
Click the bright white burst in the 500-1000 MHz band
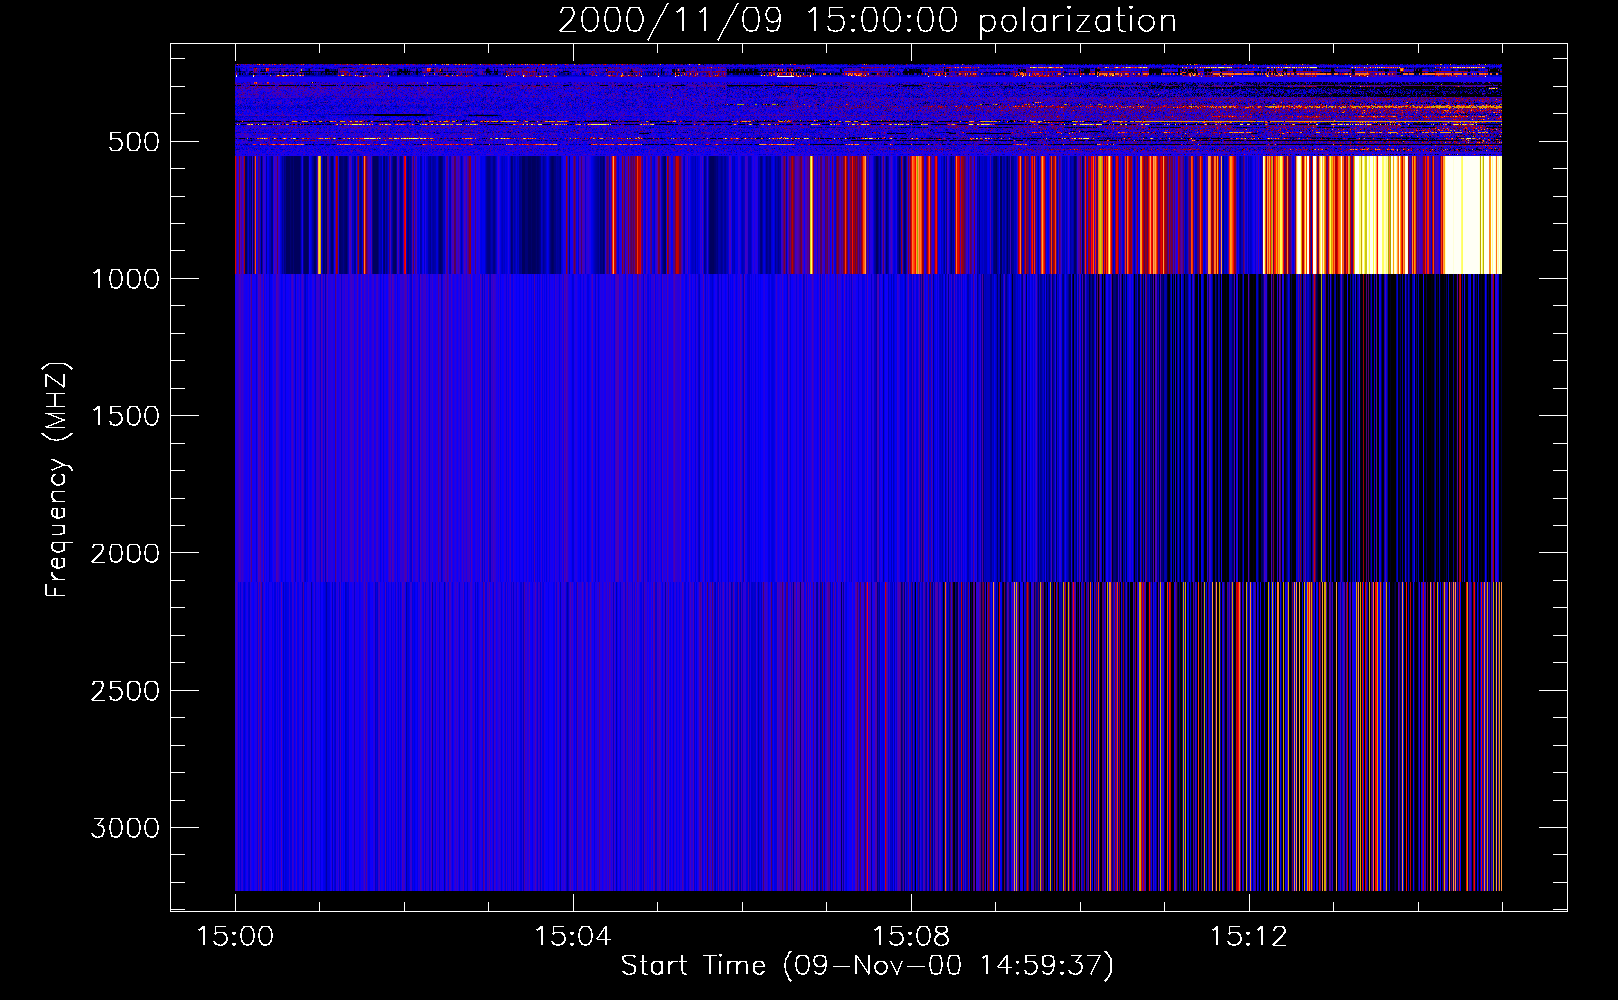1472,214
